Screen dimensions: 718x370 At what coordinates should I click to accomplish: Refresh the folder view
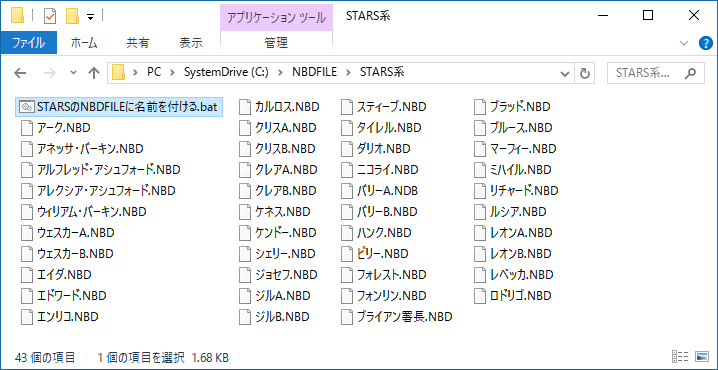click(584, 73)
